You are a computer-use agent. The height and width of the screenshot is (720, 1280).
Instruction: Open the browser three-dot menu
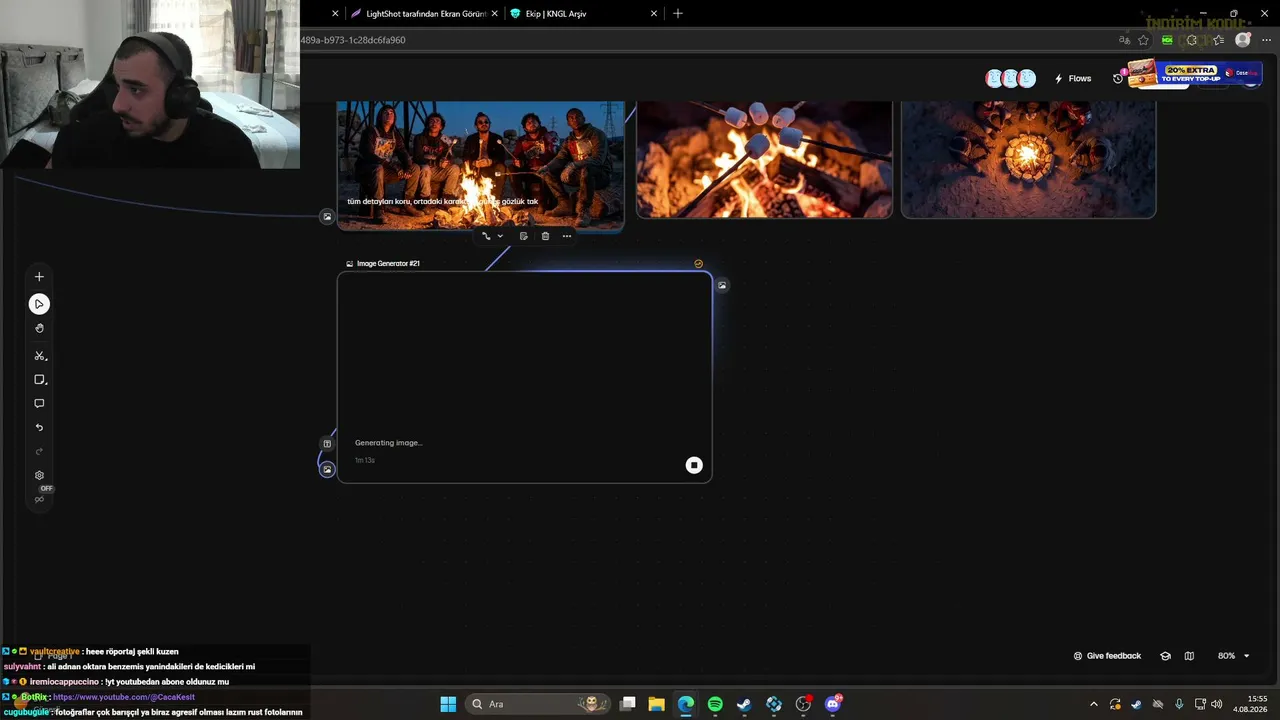(1266, 40)
